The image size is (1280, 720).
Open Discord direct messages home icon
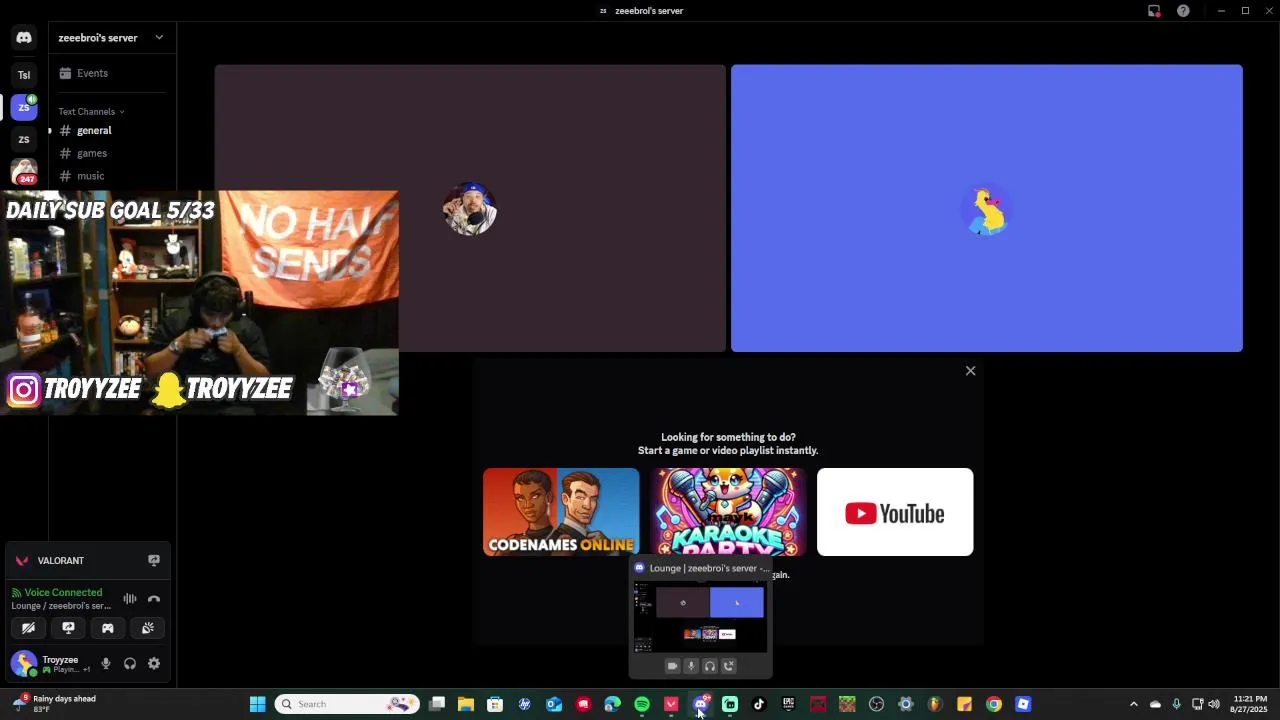[x=24, y=38]
